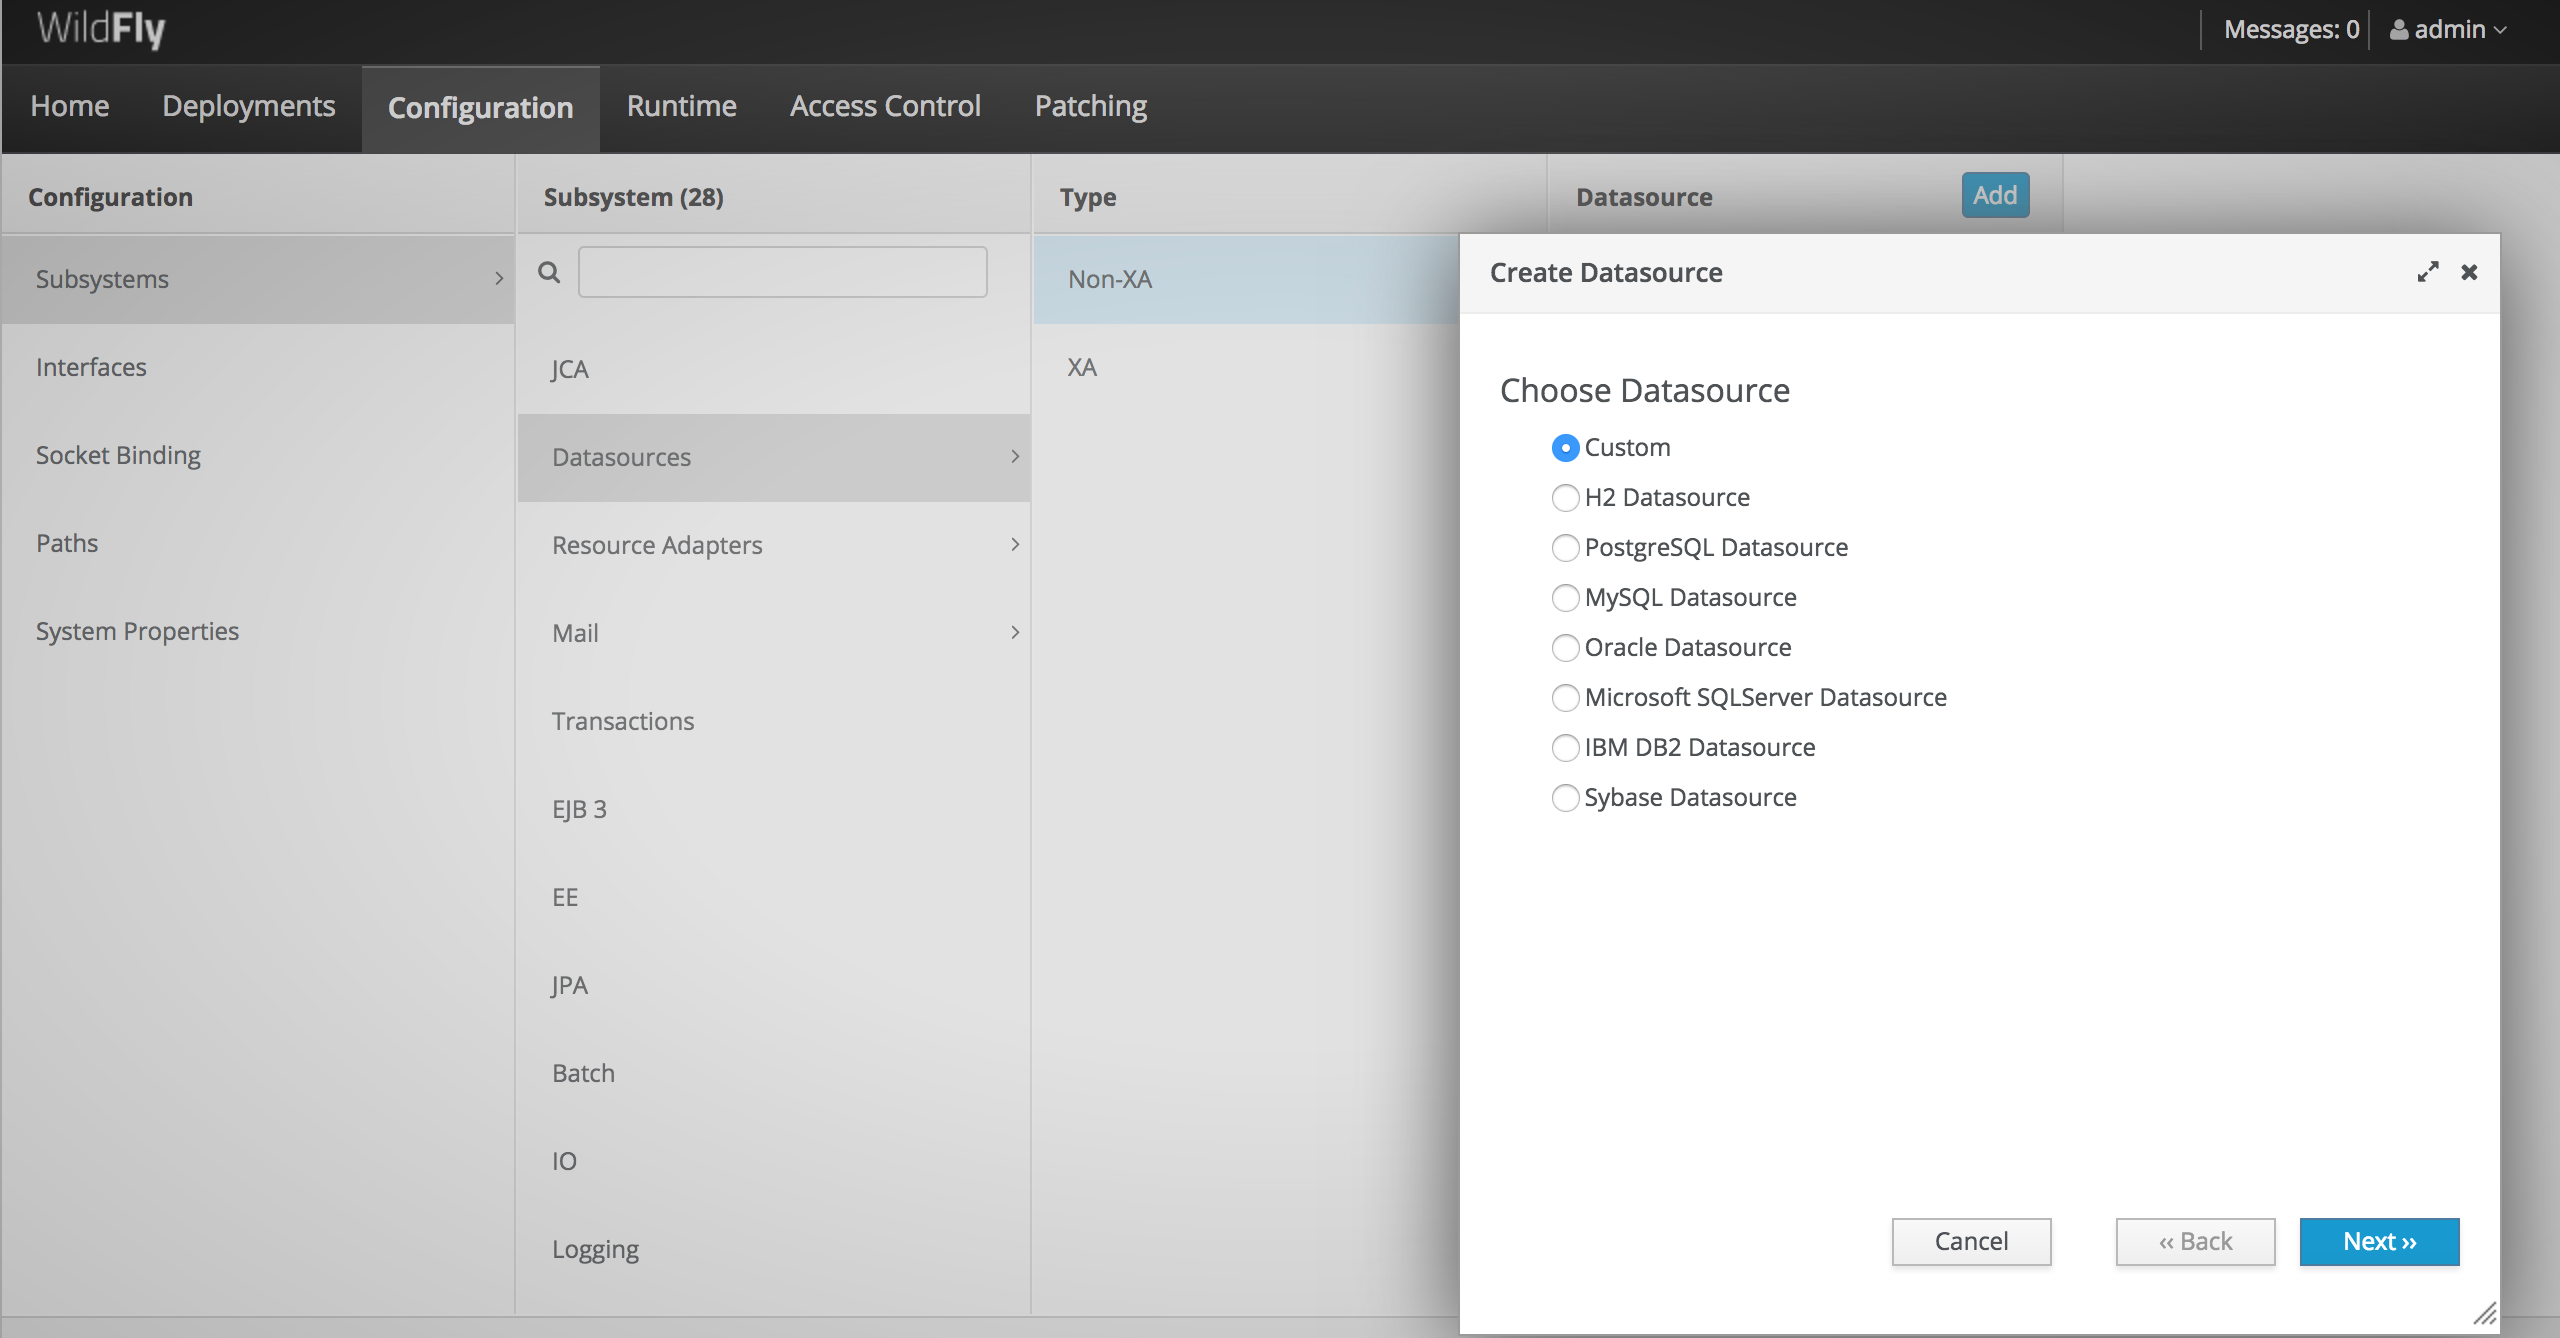Select the Custom datasource radio button
The width and height of the screenshot is (2560, 1338).
(1565, 448)
